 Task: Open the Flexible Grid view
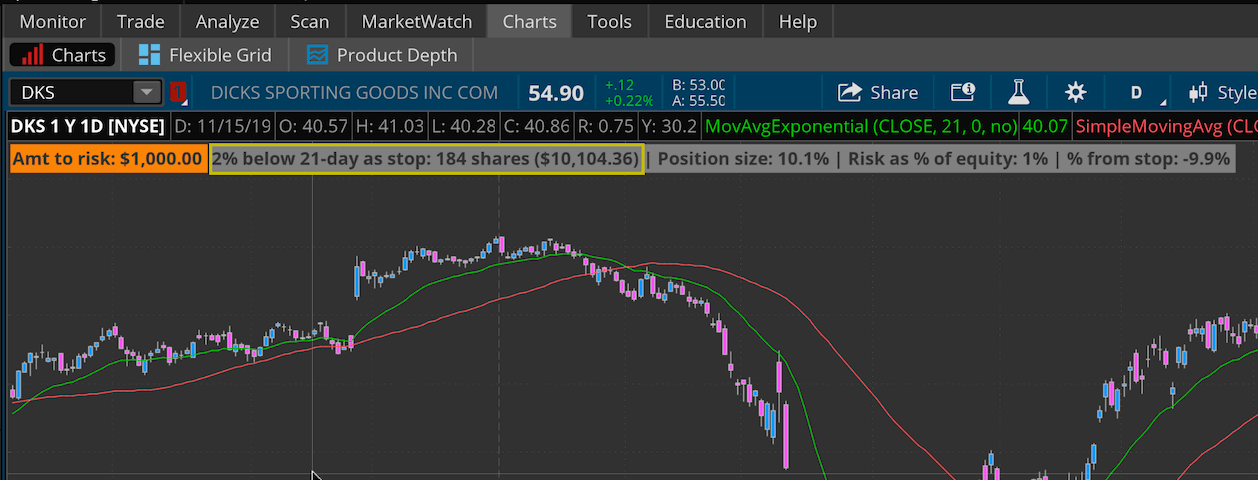click(x=205, y=55)
